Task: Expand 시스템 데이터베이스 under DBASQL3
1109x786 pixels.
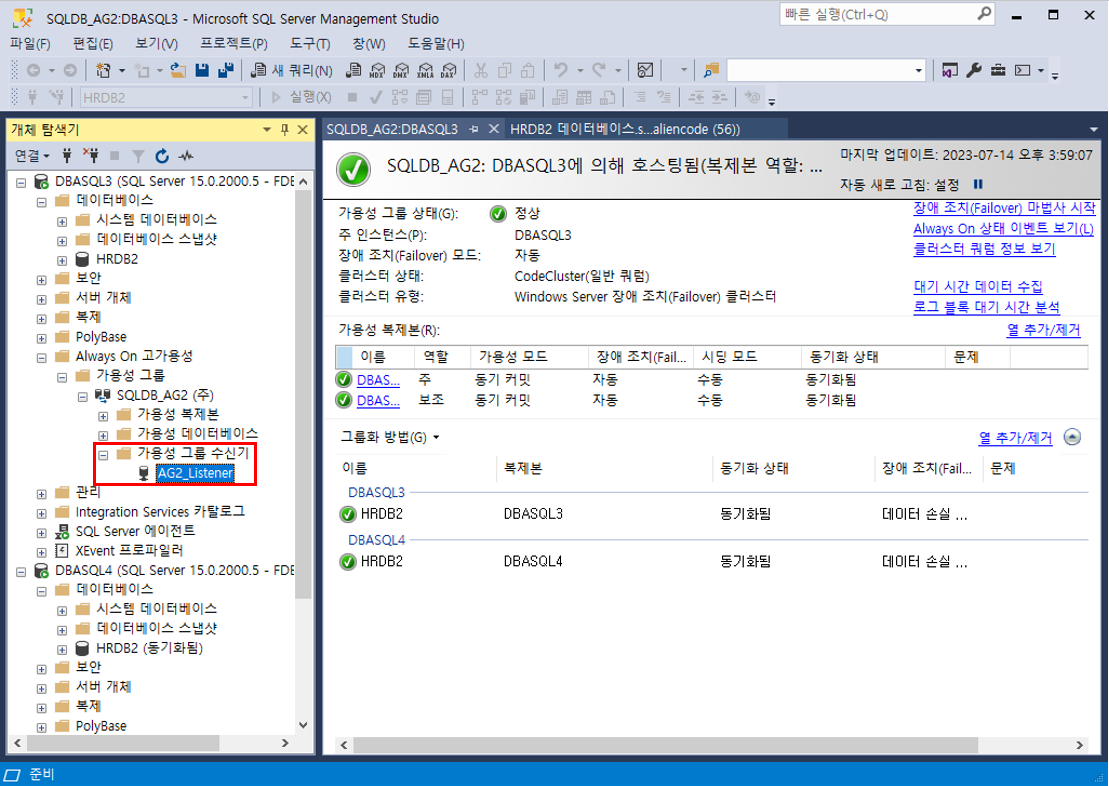Action: click(62, 221)
